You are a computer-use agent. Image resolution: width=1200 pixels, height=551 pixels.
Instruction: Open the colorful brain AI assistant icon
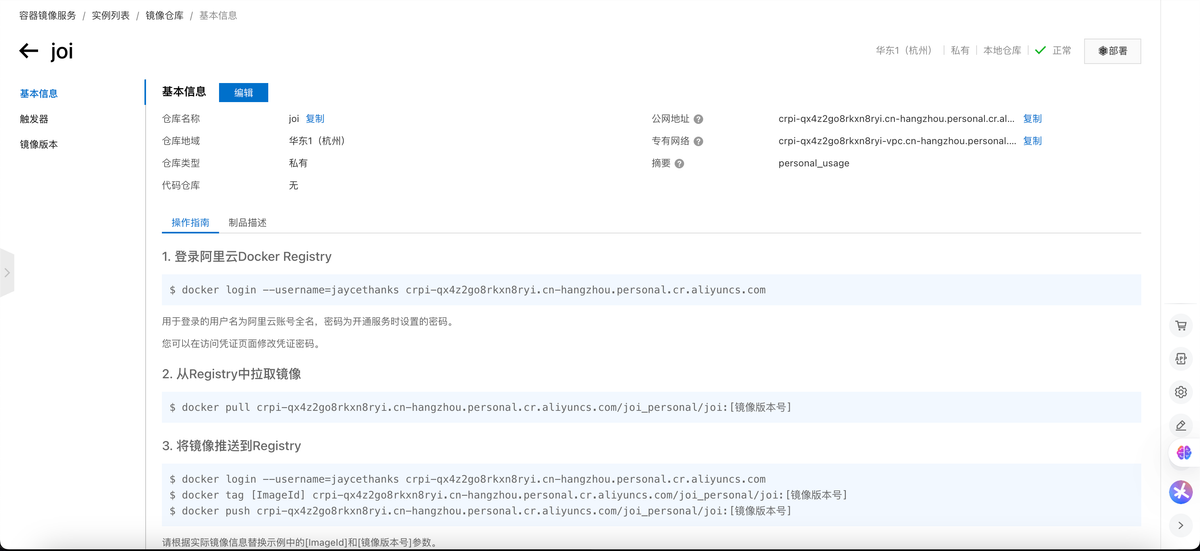[x=1184, y=453]
